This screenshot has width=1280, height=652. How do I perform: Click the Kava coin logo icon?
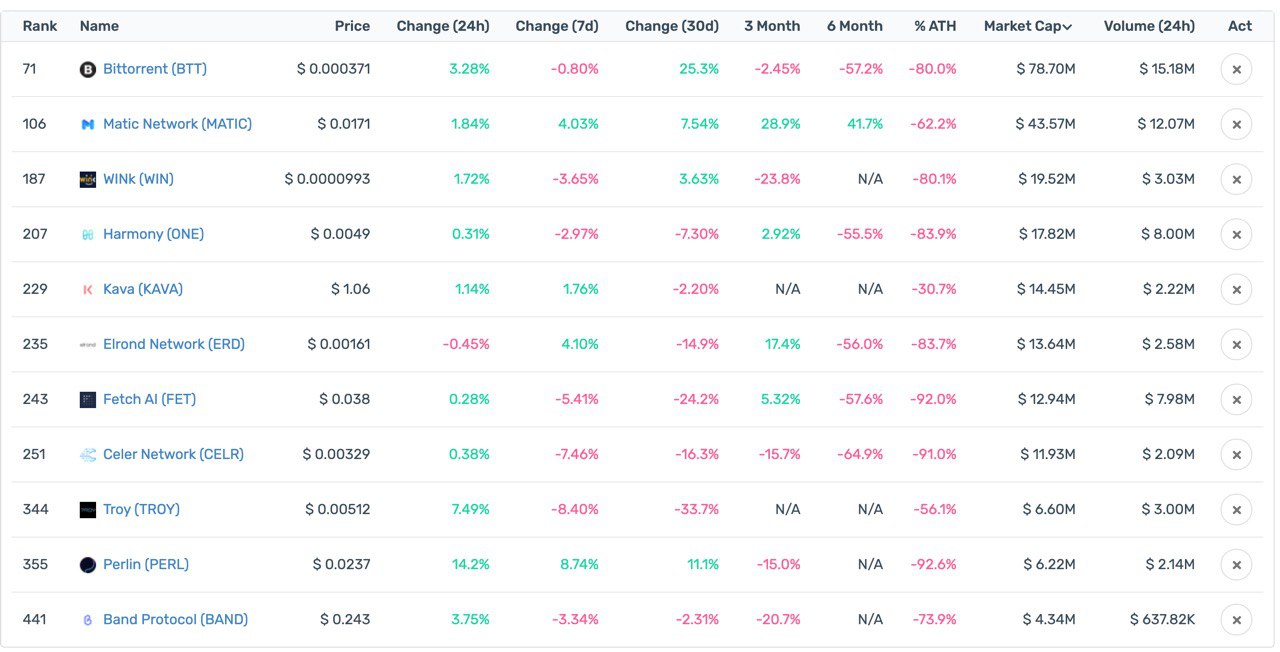tap(88, 289)
